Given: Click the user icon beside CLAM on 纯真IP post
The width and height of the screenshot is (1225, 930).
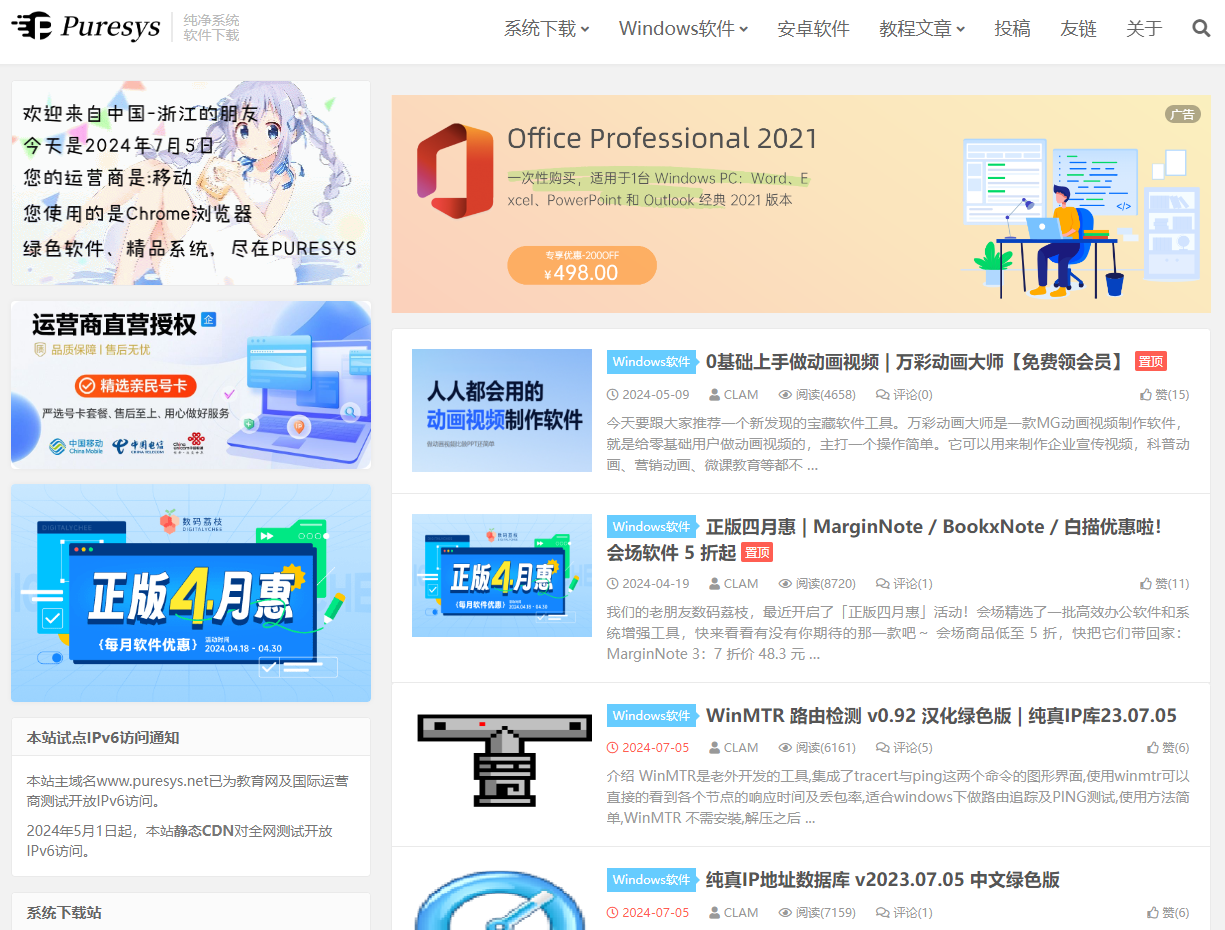Looking at the screenshot, I should click(x=715, y=913).
